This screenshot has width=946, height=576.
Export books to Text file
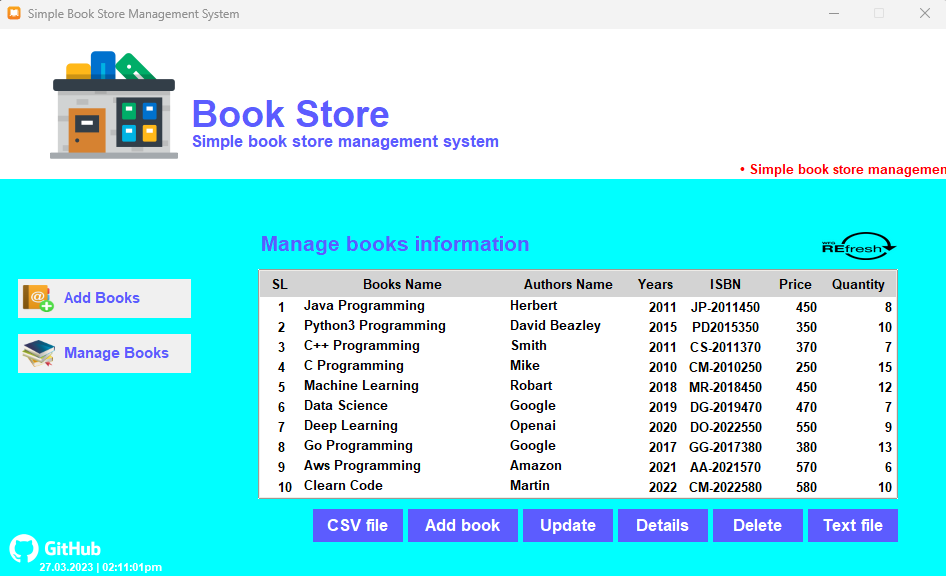853,525
